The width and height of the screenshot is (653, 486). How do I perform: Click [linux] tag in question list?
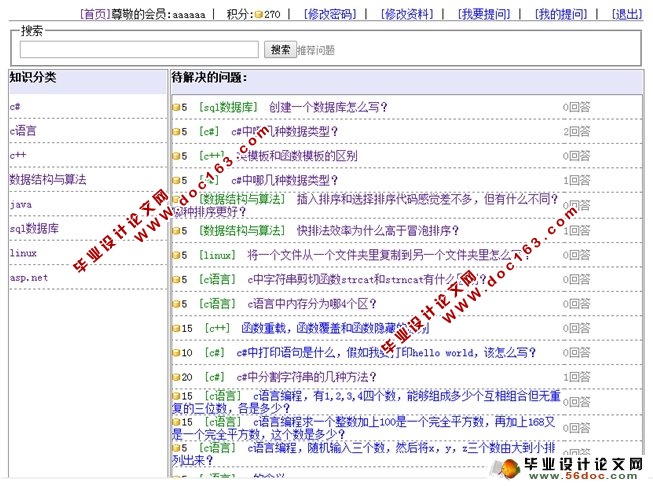coord(217,254)
